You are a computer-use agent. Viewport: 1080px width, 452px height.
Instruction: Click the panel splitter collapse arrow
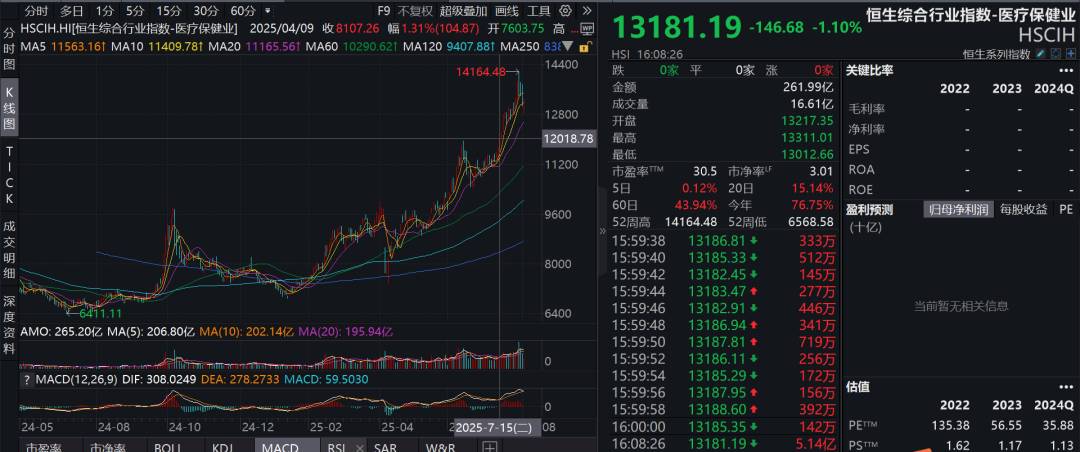[x=602, y=231]
